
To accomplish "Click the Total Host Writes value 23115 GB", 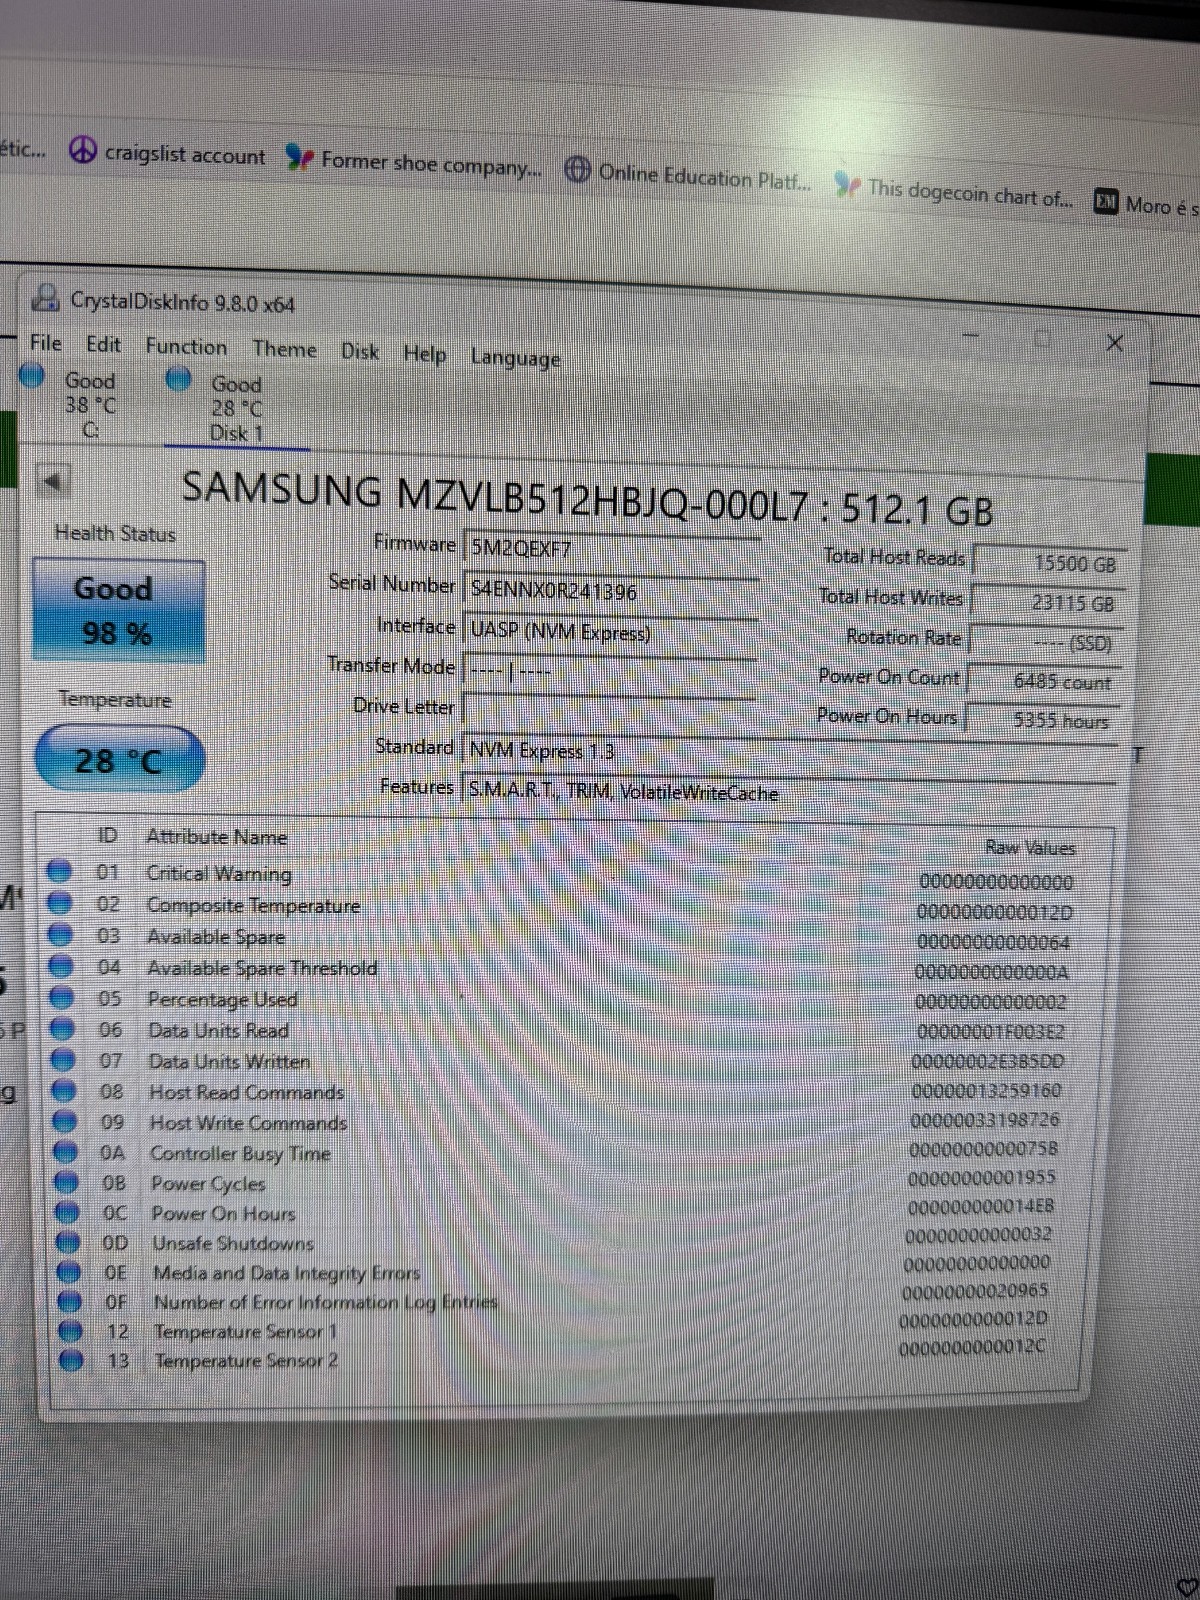I will click(x=1047, y=603).
